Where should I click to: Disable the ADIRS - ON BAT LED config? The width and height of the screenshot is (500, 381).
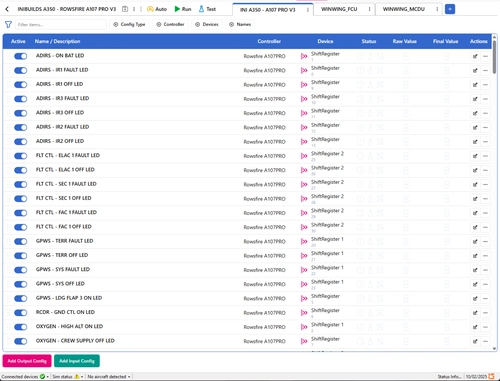[x=20, y=56]
